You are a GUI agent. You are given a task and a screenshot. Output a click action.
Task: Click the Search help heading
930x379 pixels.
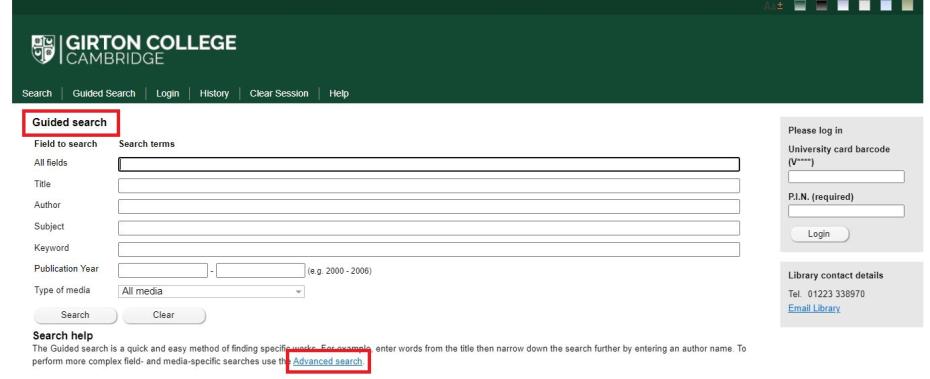coord(63,336)
